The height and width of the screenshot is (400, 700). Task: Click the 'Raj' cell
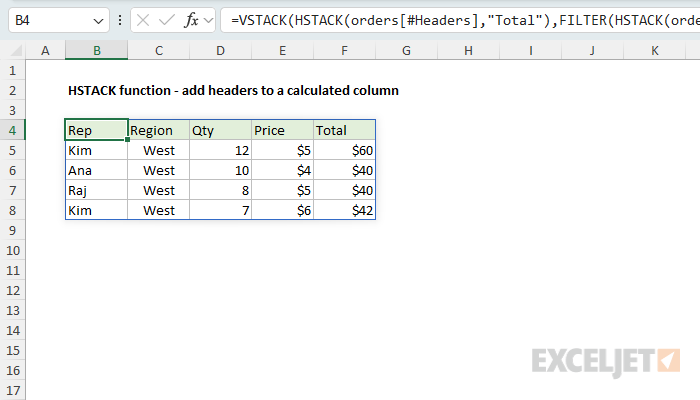tap(96, 191)
